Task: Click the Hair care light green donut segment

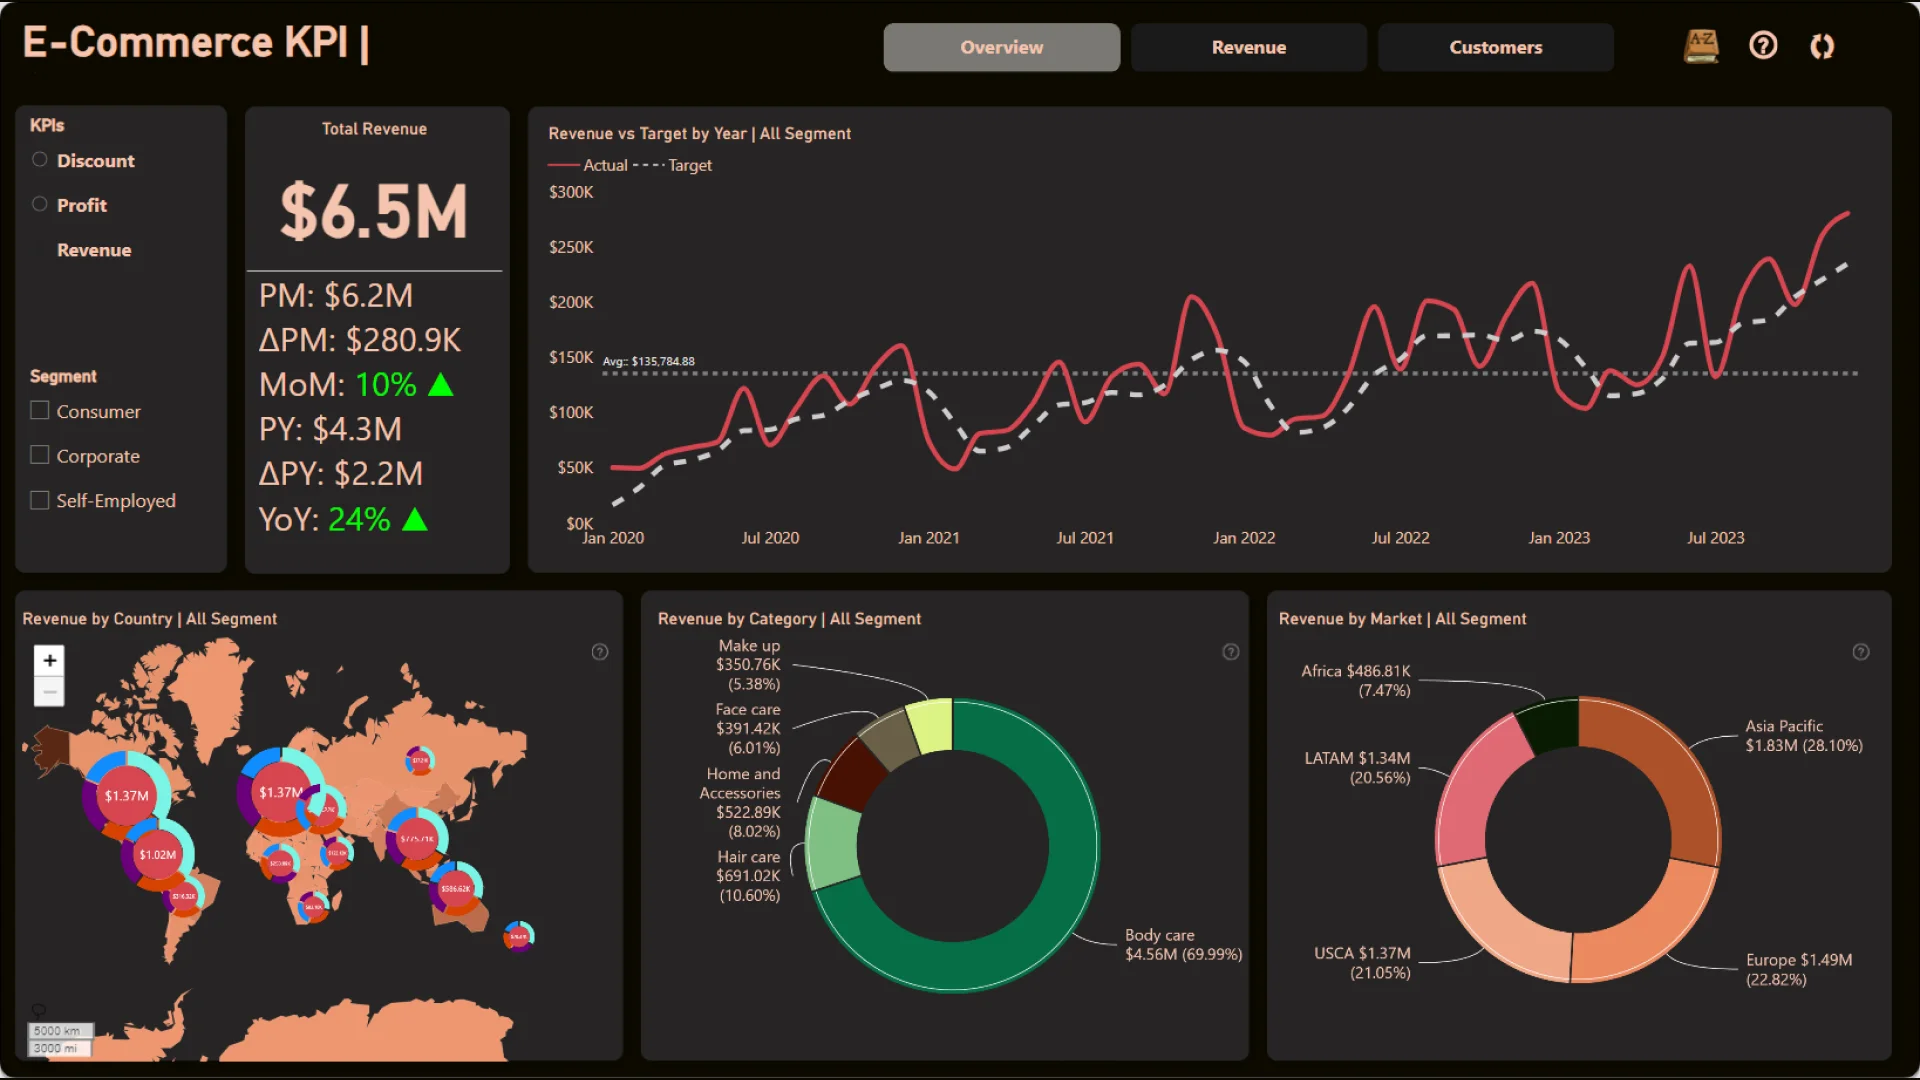Action: (x=832, y=845)
